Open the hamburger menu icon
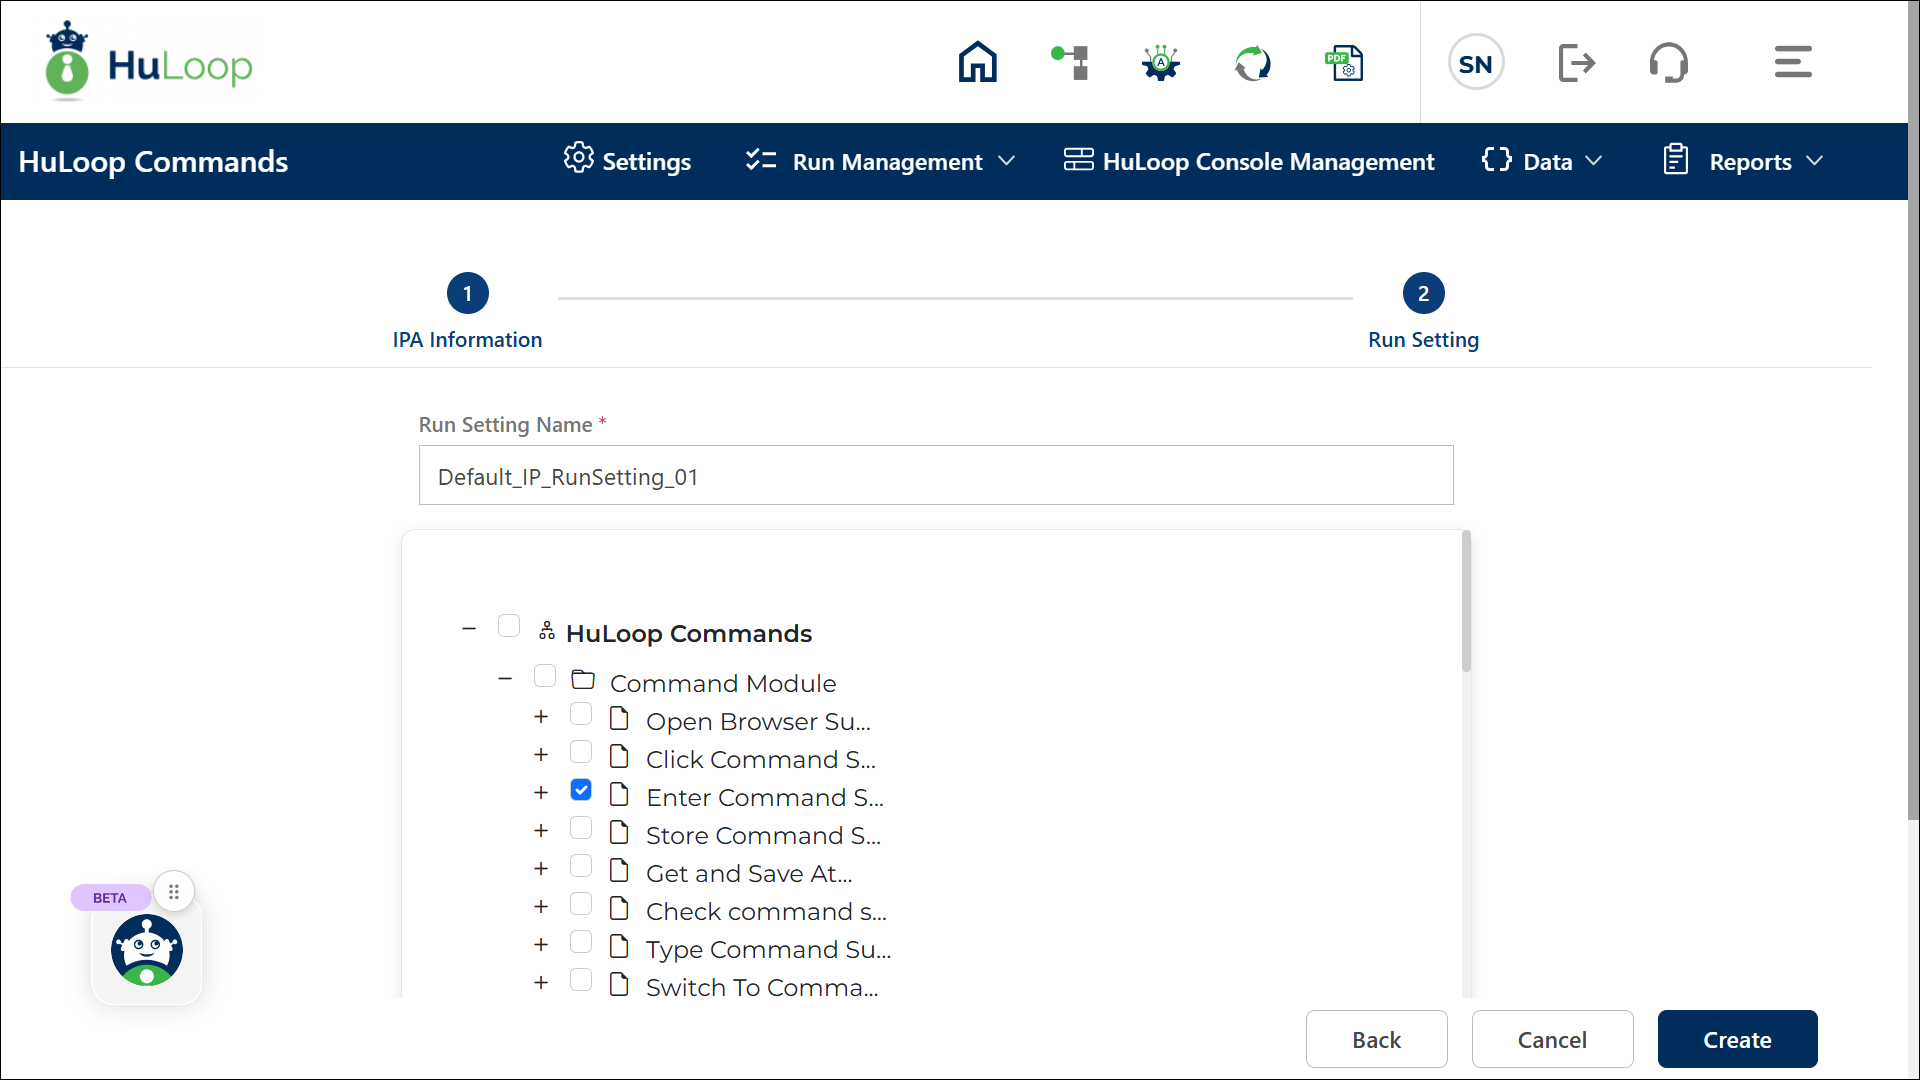 coord(1792,63)
